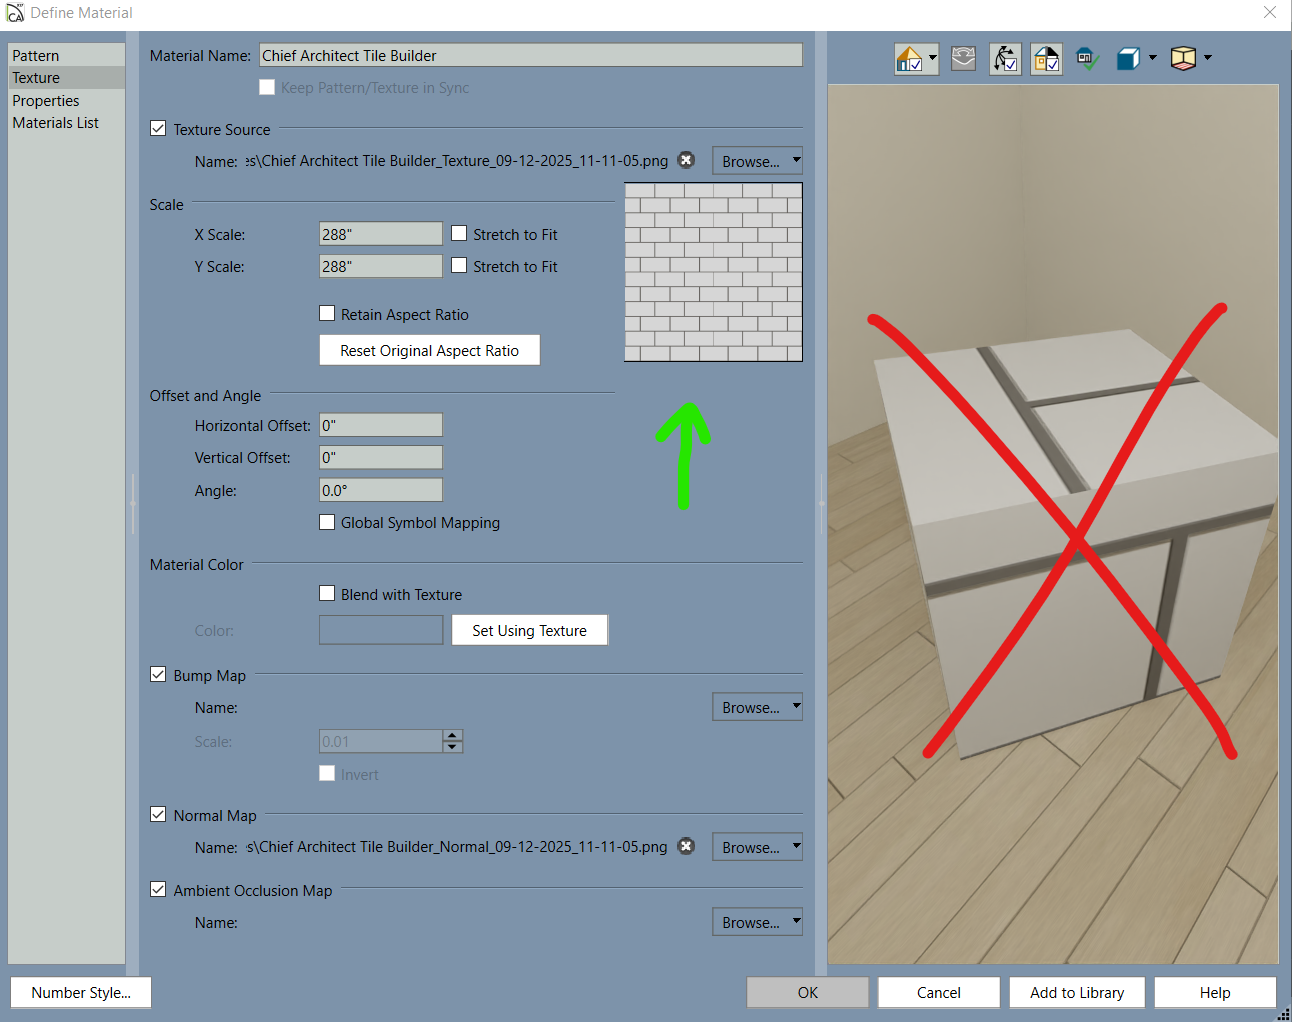Click the brick texture preview thumbnail

(x=713, y=272)
